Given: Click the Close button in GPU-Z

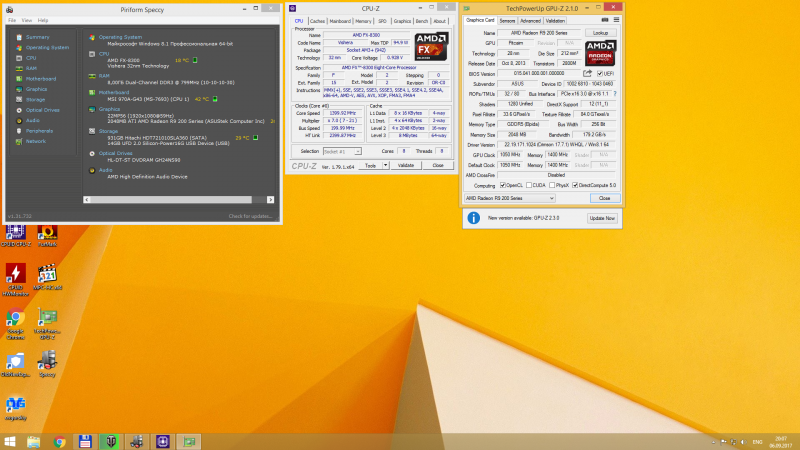Looking at the screenshot, I should coord(605,198).
